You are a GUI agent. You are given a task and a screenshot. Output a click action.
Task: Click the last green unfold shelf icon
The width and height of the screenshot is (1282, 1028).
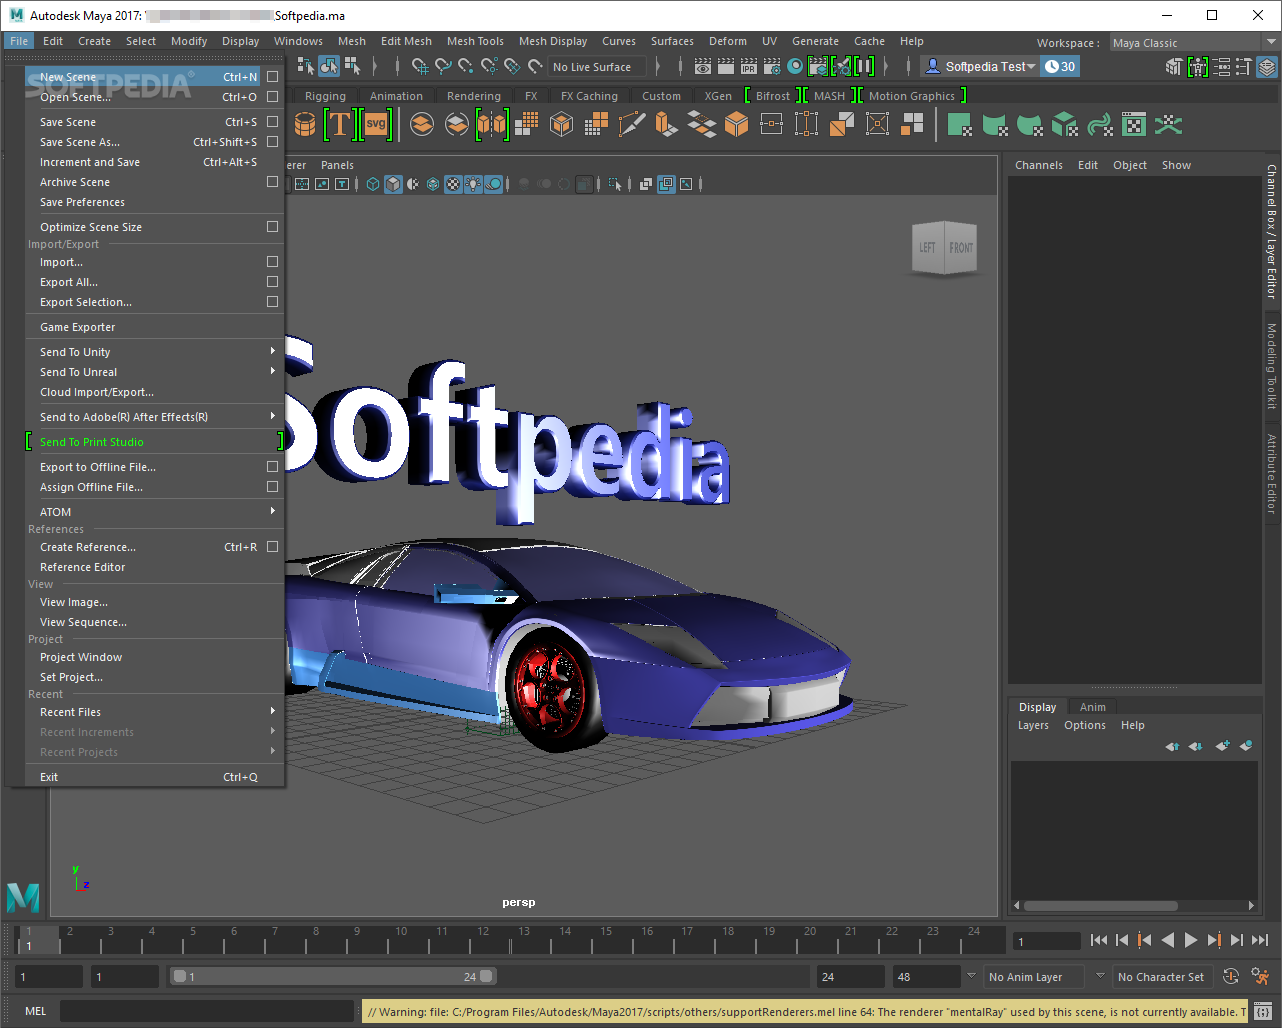(1168, 124)
